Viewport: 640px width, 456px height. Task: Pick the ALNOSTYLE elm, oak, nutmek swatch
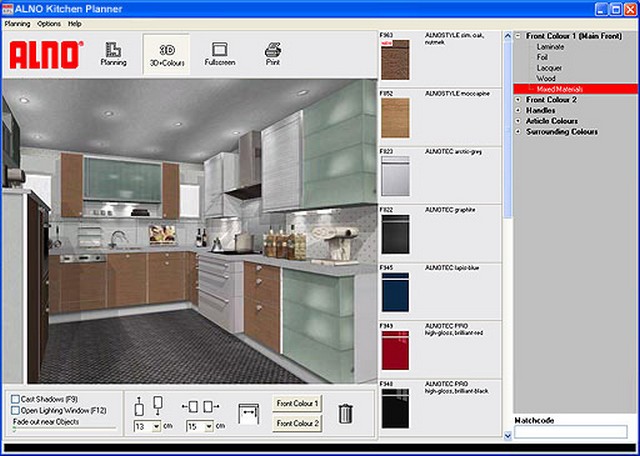click(395, 60)
